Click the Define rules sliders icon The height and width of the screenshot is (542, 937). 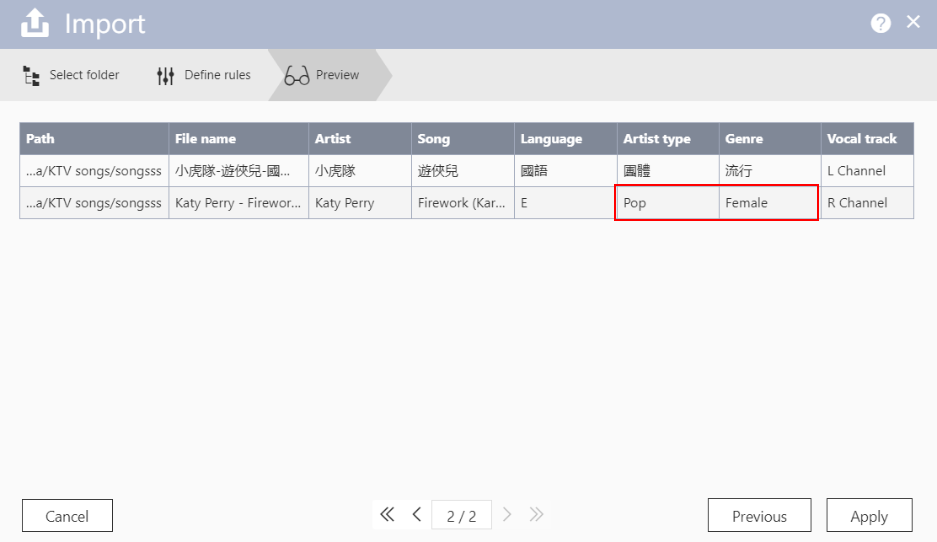point(165,76)
